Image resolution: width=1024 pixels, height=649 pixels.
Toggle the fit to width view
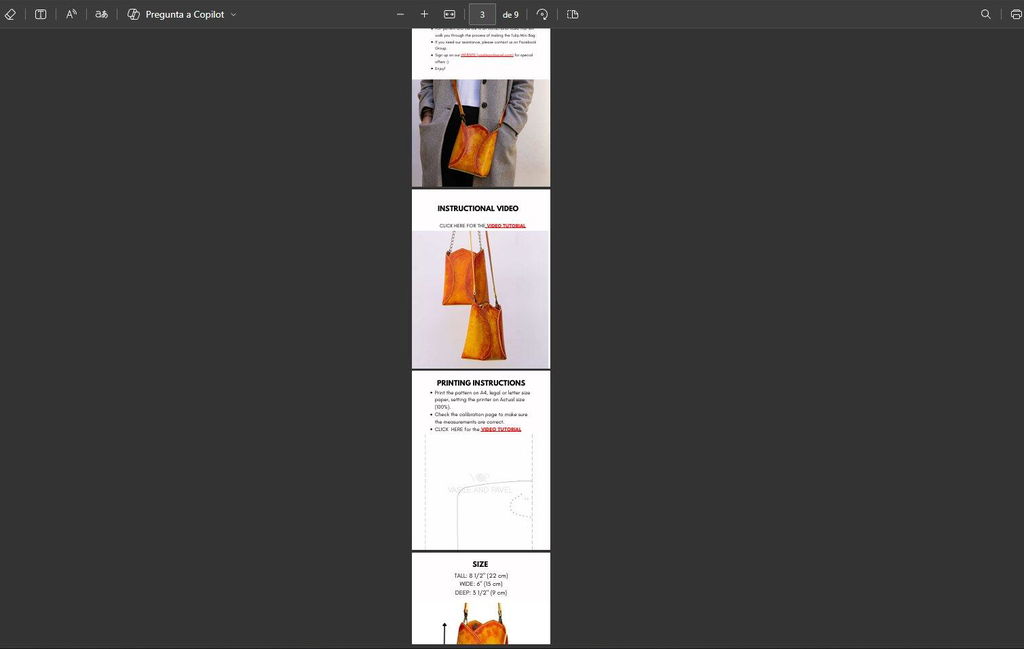pos(449,14)
